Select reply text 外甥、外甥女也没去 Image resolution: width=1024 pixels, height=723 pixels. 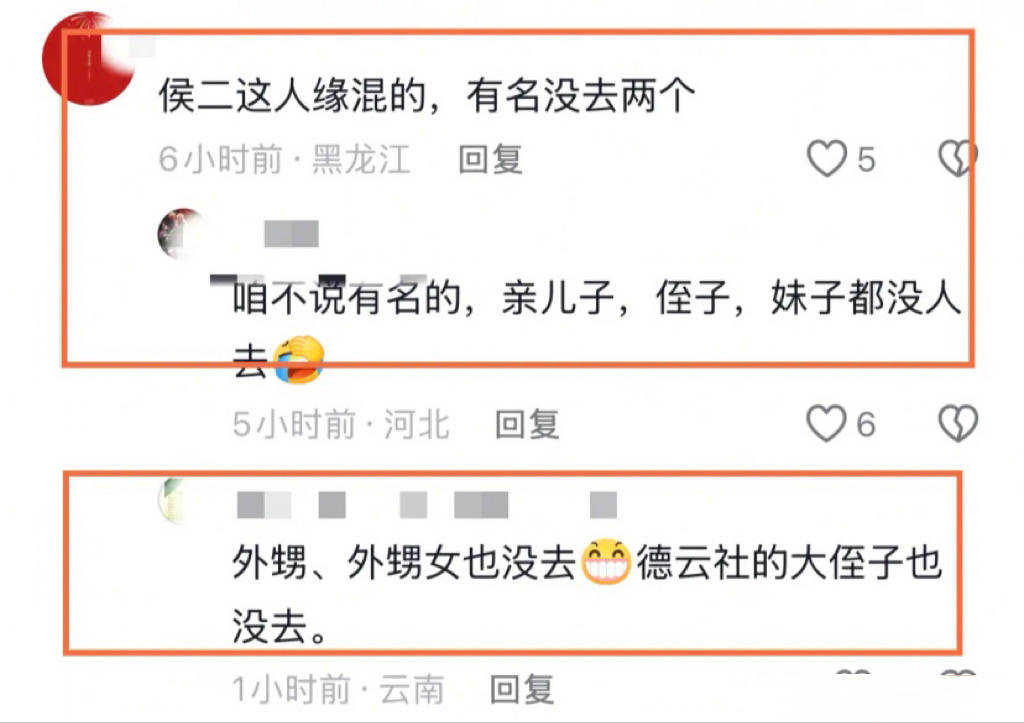click(x=404, y=562)
